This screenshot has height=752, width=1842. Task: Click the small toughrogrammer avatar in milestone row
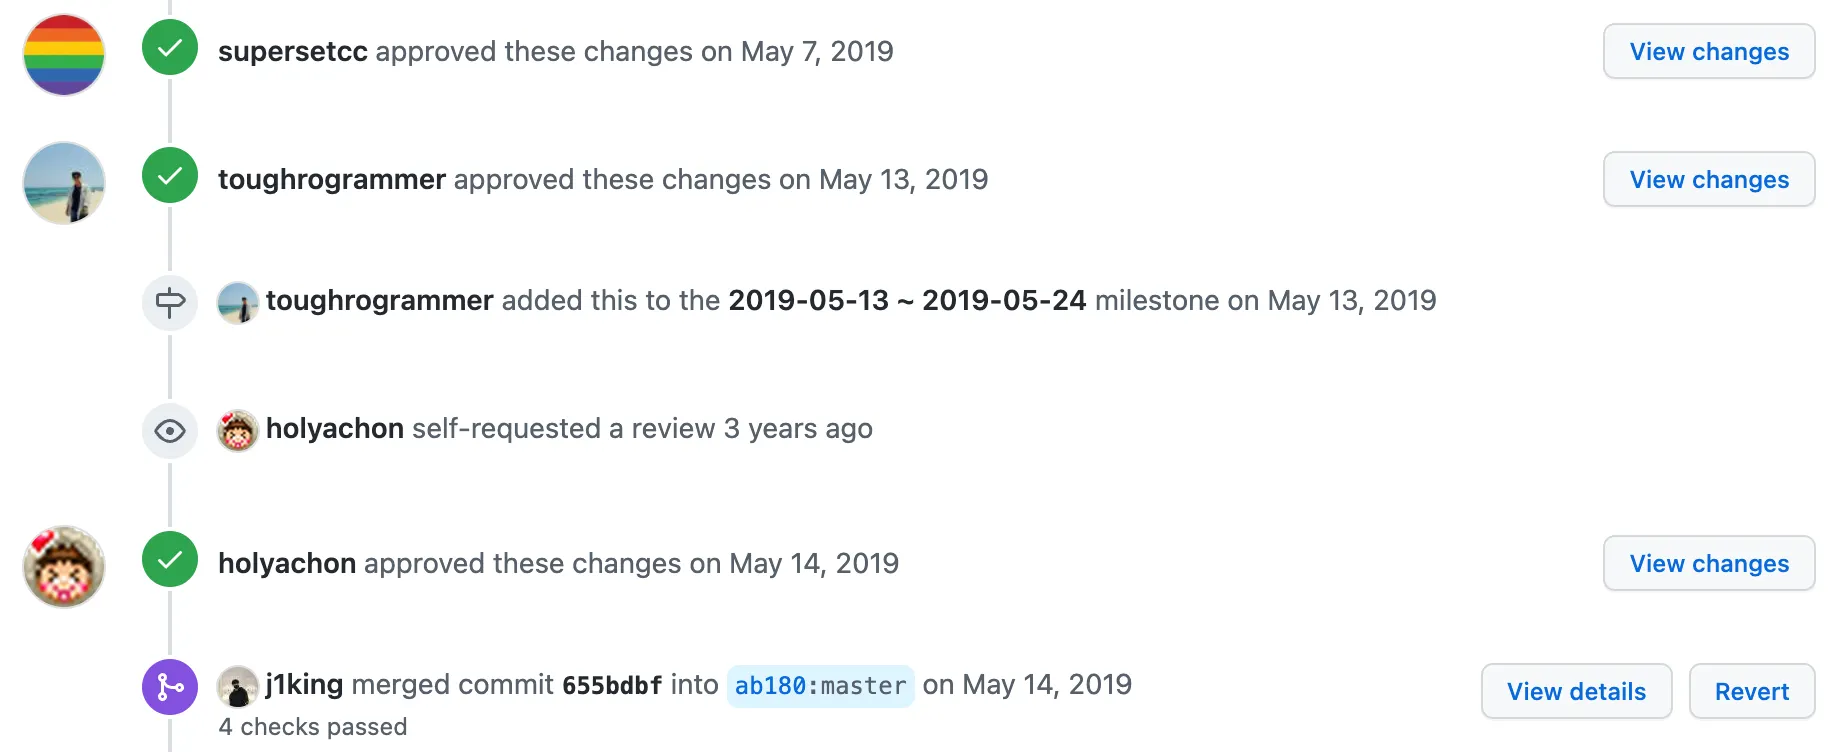238,303
